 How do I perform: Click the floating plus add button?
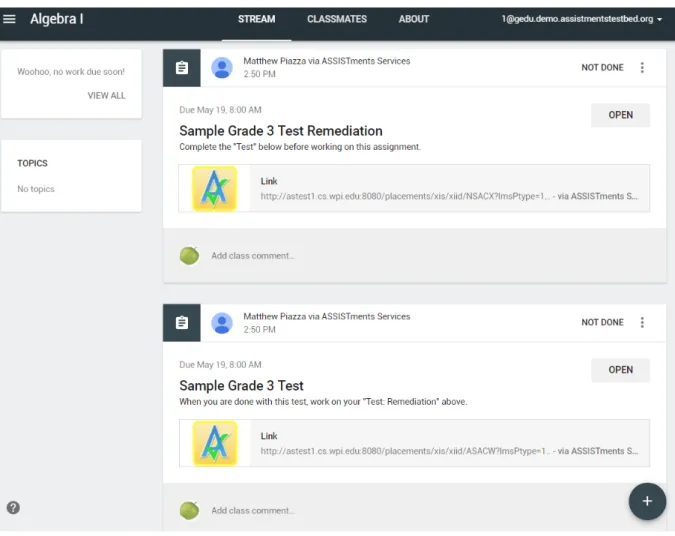647,501
